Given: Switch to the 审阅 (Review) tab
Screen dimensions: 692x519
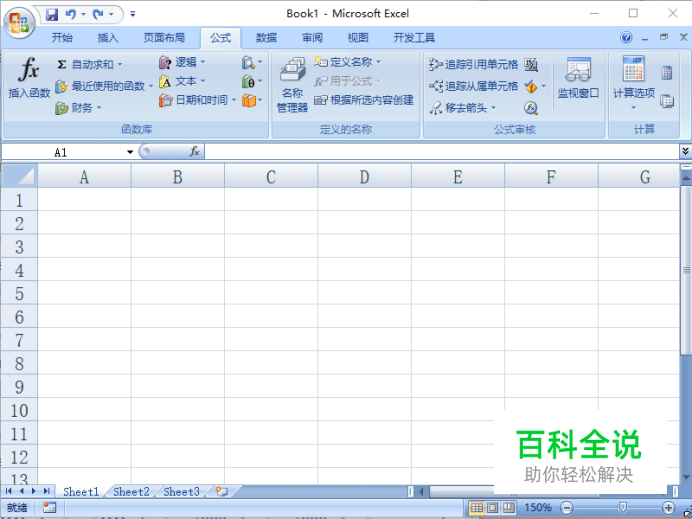Looking at the screenshot, I should [312, 38].
